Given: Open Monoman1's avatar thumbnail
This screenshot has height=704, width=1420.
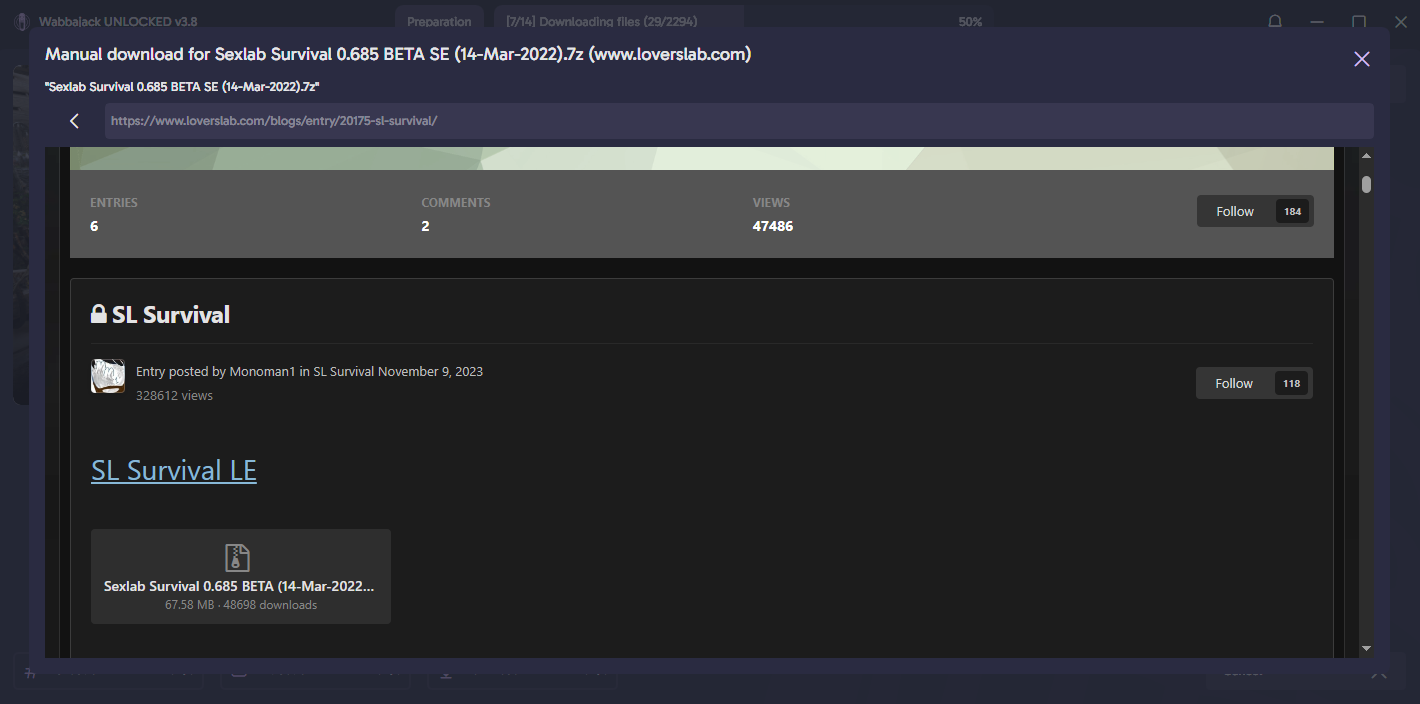Looking at the screenshot, I should (x=108, y=376).
